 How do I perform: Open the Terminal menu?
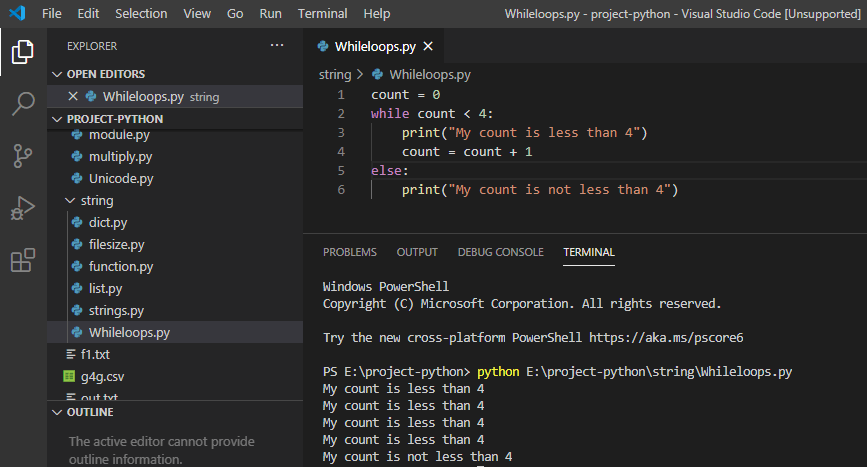point(322,13)
